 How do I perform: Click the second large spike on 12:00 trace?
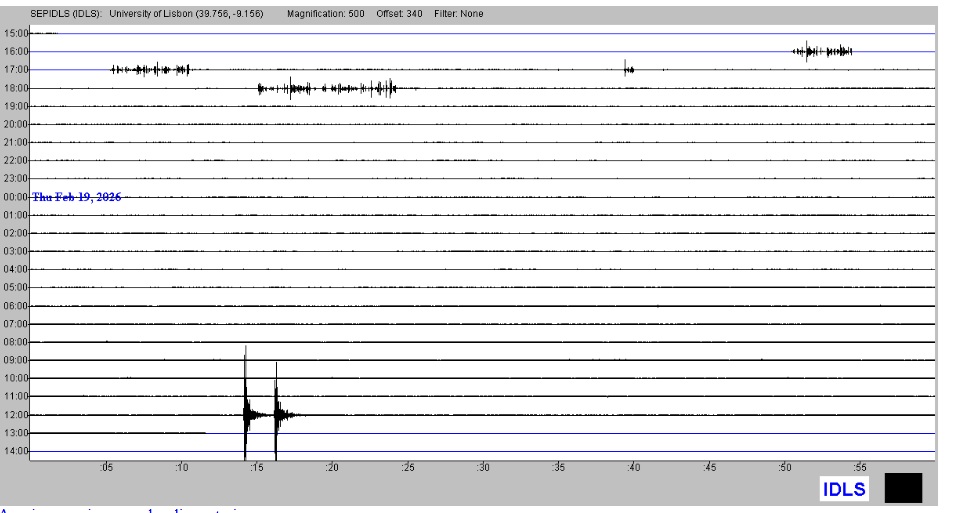click(x=276, y=412)
